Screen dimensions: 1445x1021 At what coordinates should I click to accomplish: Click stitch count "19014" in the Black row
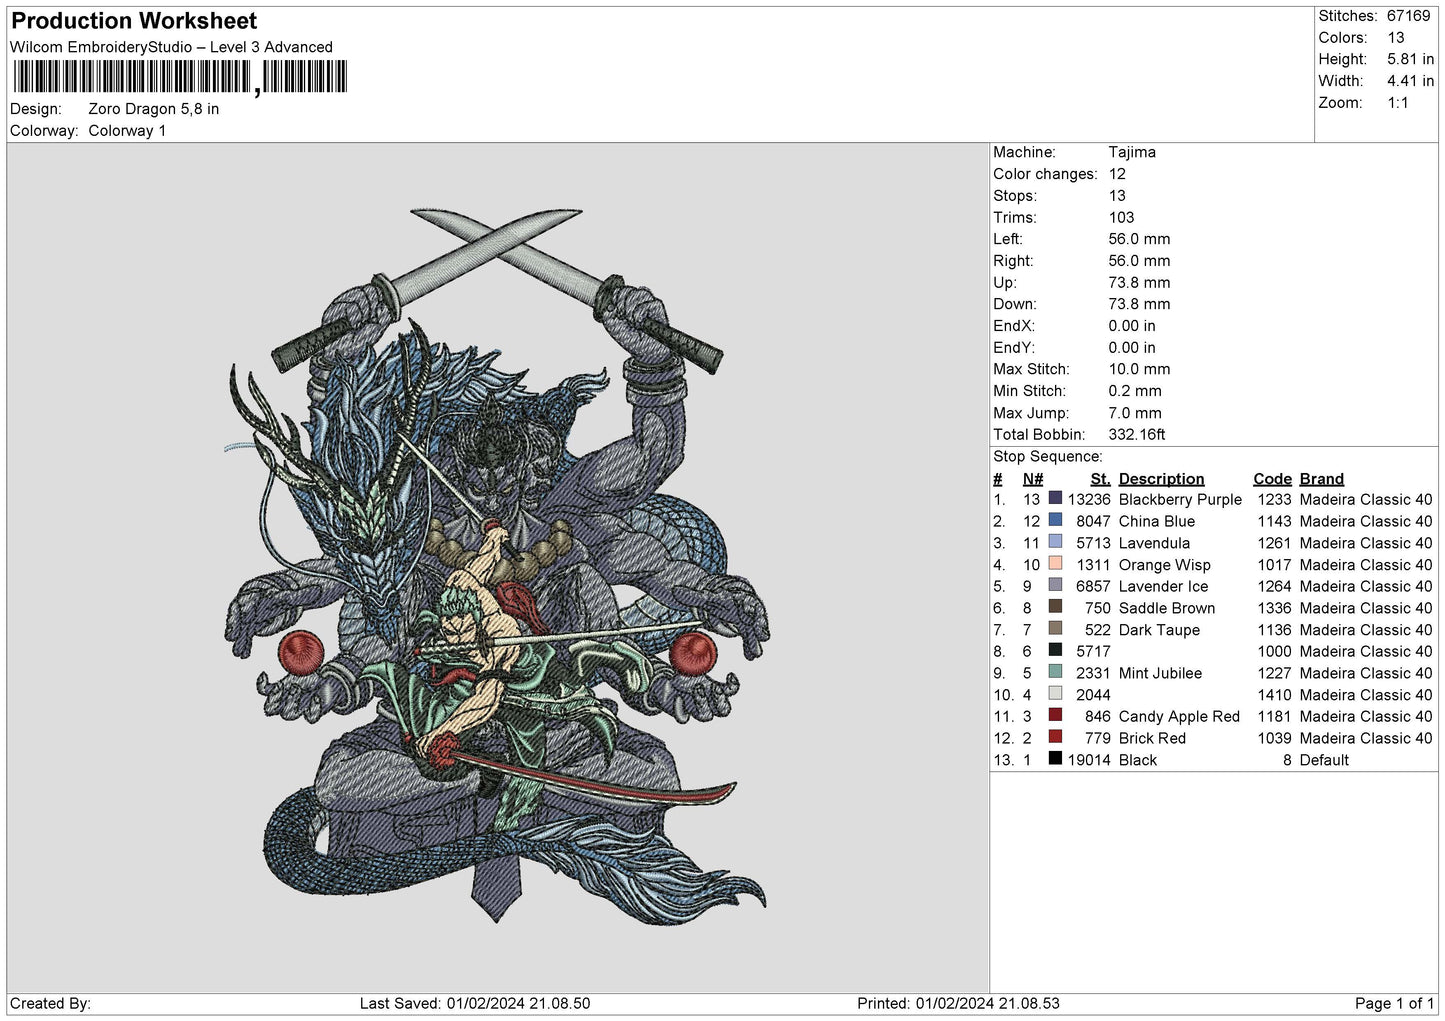[x=1089, y=760]
